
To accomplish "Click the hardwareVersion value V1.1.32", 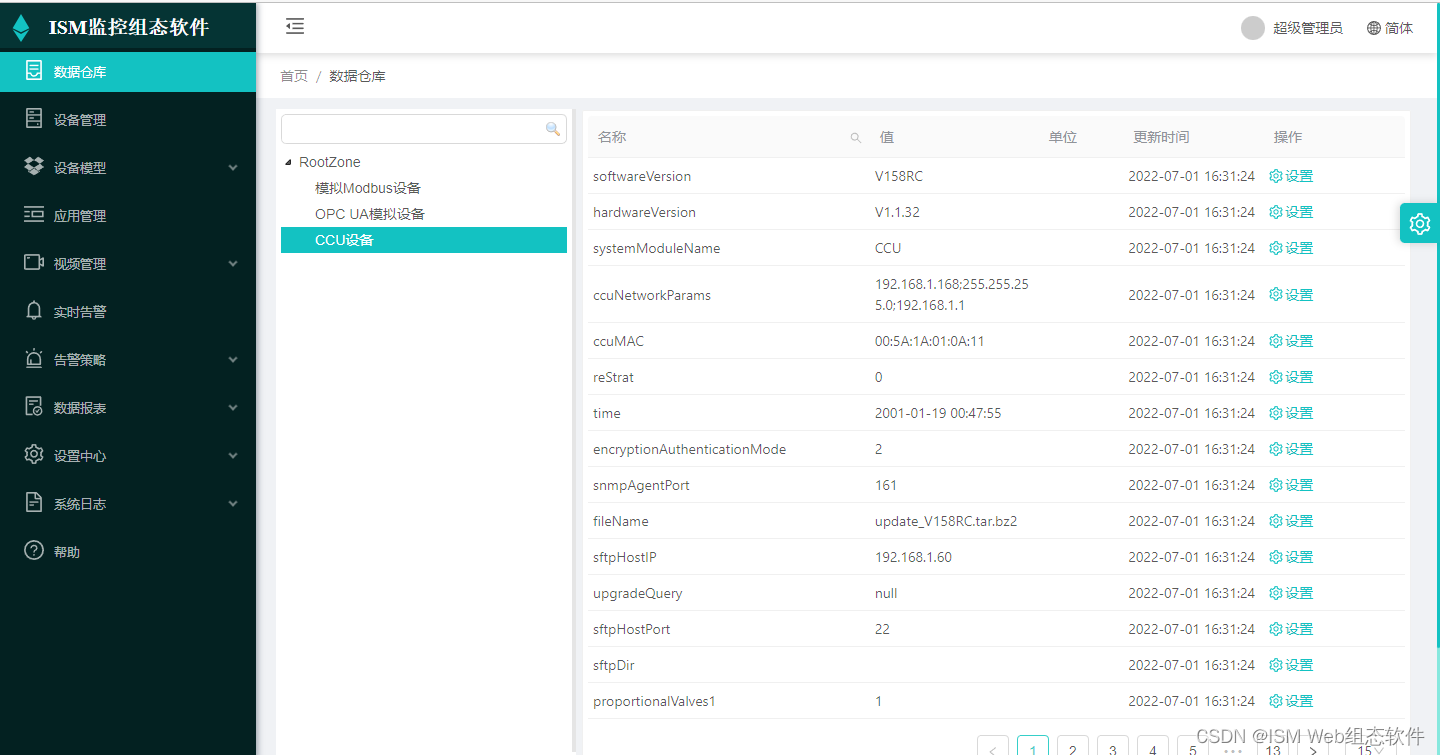I will [897, 212].
